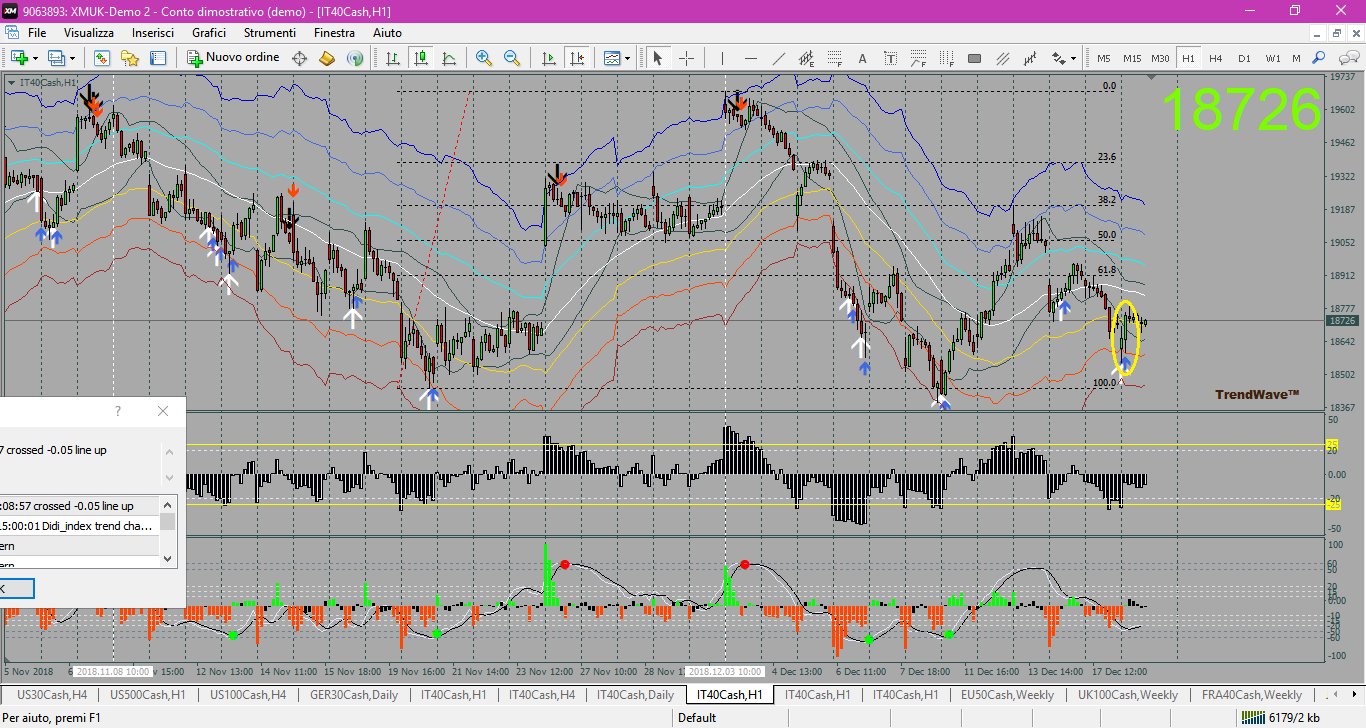Image resolution: width=1366 pixels, height=728 pixels.
Task: Open the Finestra menu
Action: click(334, 33)
